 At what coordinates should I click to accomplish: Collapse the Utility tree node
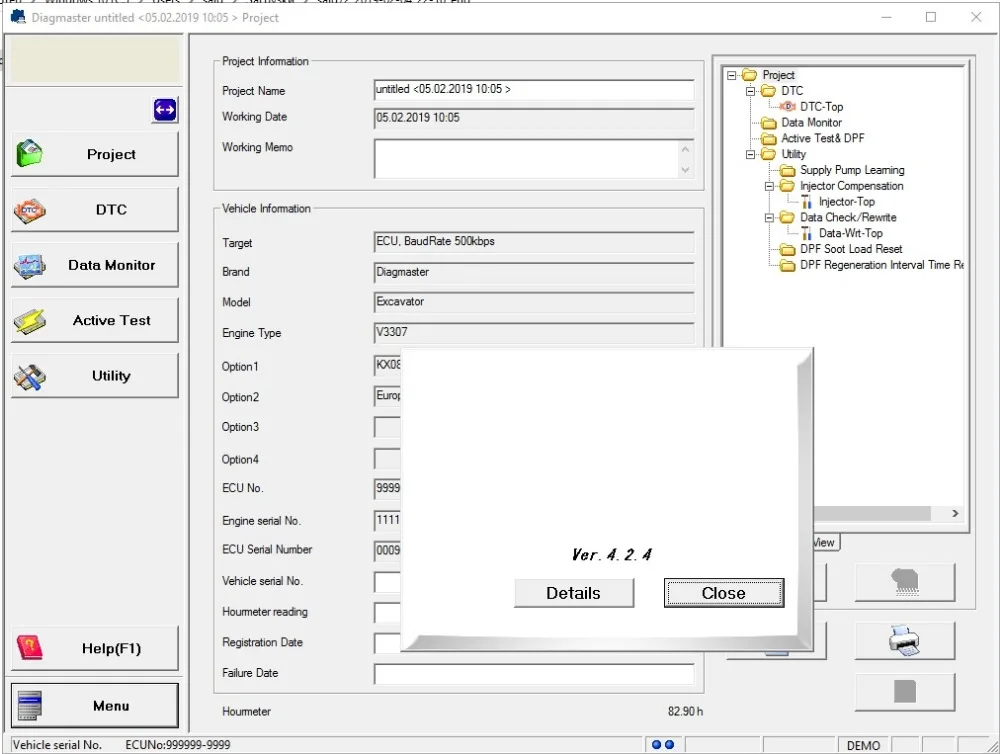[751, 154]
